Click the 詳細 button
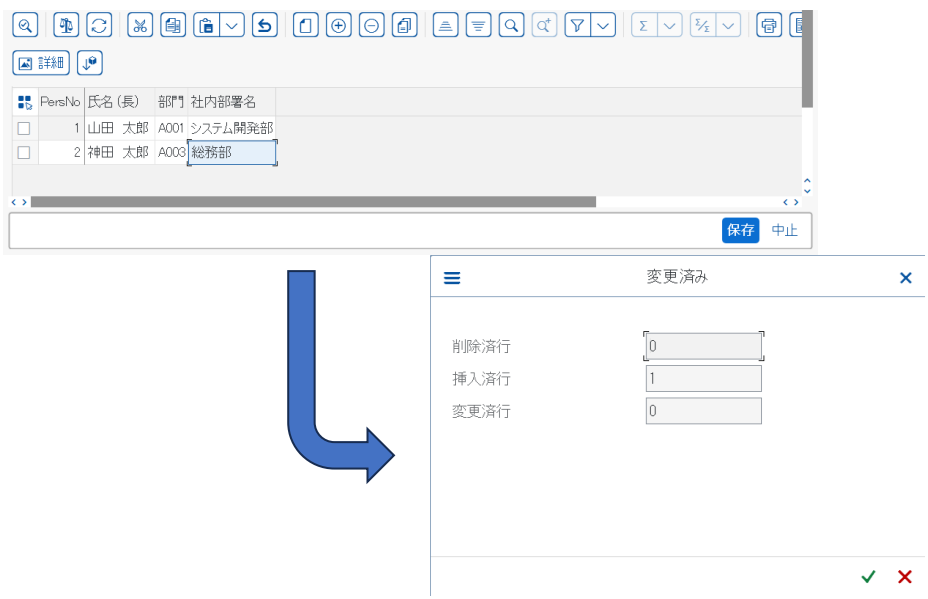Screen dimensions: 928x599 (41, 63)
